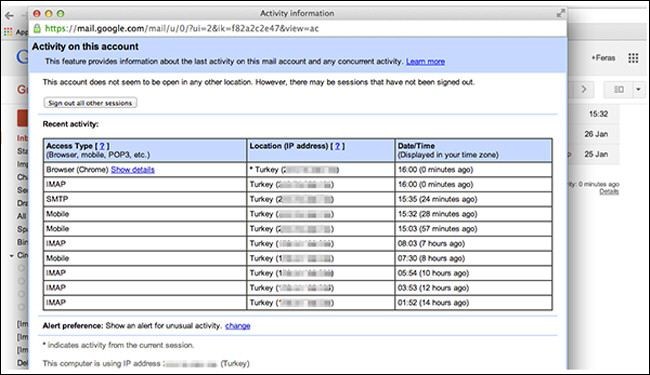Select '15:32 (28 minutes ago)' time cell
This screenshot has width=650, height=375.
[473, 214]
